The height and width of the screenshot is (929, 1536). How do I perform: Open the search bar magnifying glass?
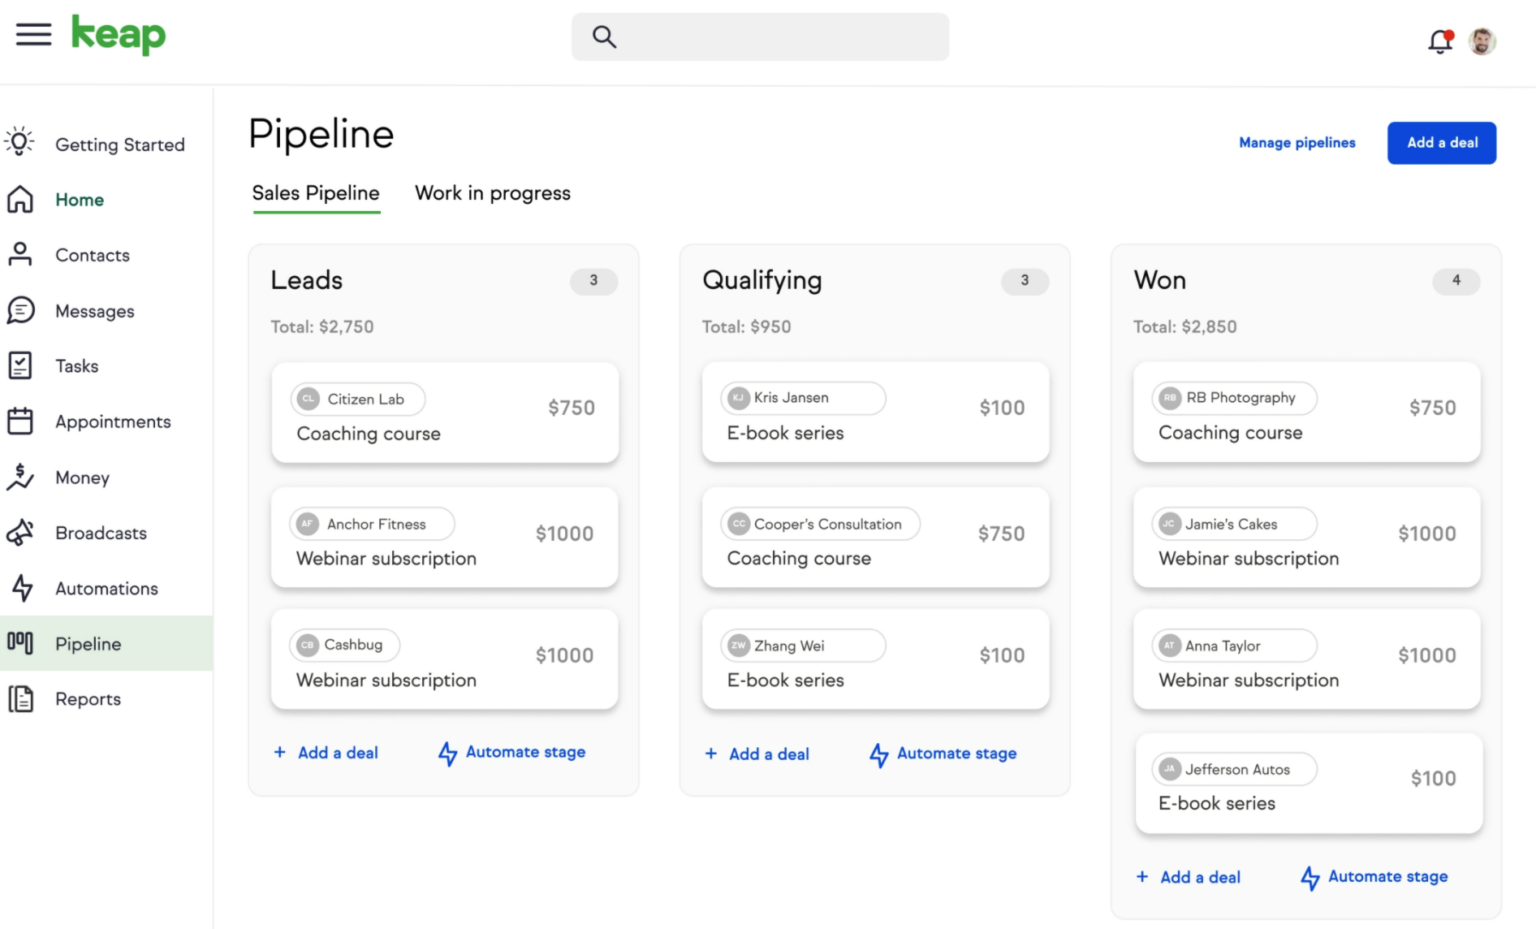point(604,36)
